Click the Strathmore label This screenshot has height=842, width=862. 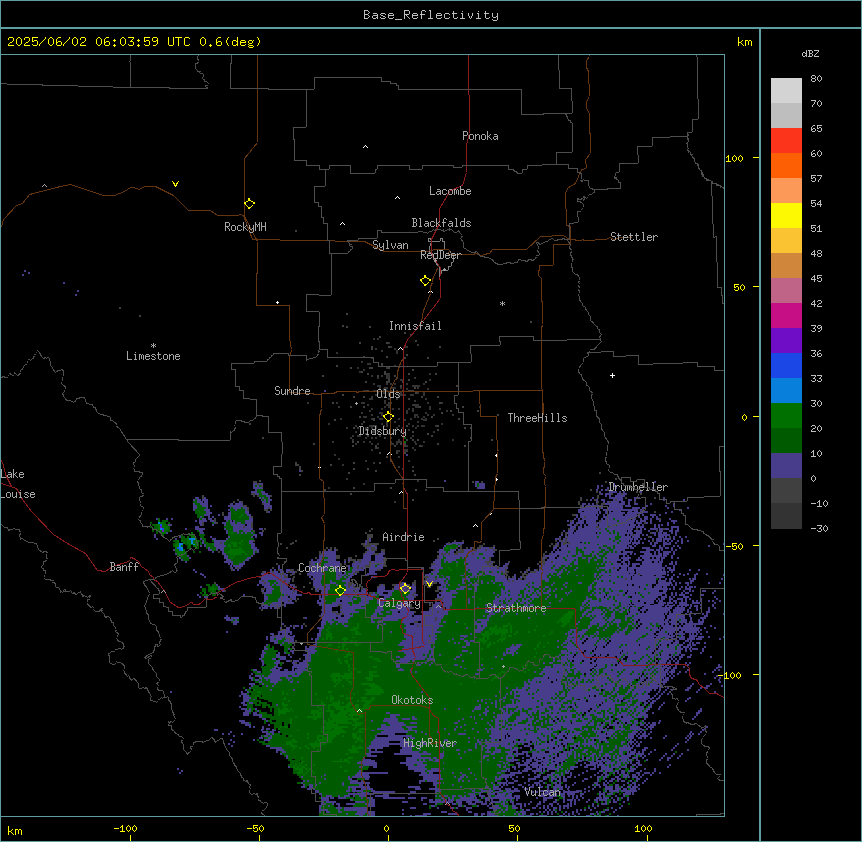(516, 608)
